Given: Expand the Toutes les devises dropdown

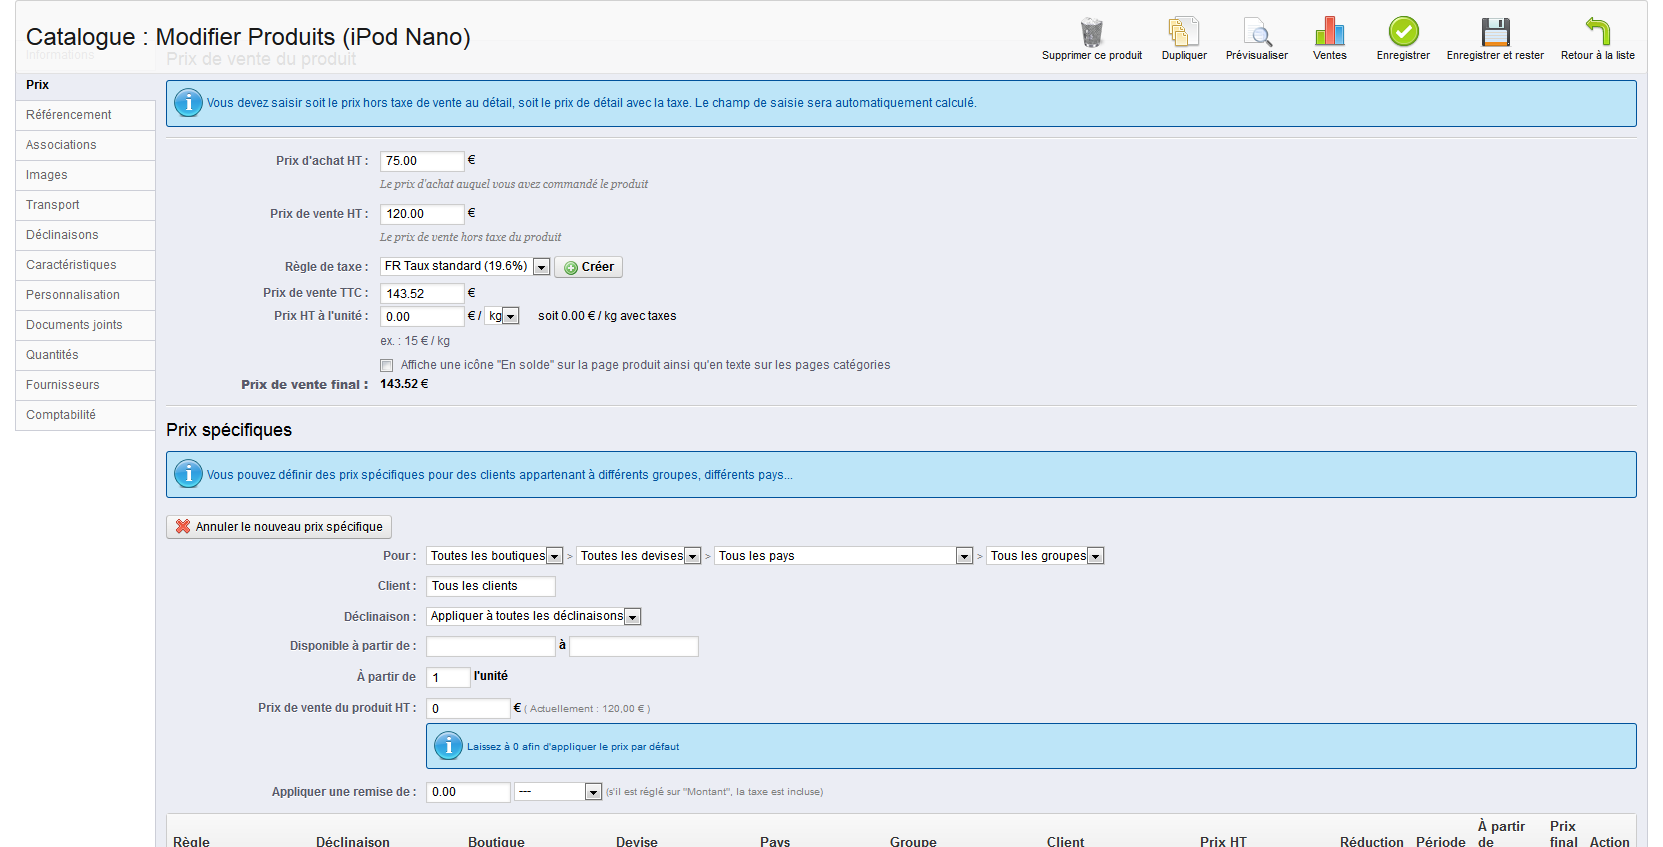Looking at the screenshot, I should [639, 556].
